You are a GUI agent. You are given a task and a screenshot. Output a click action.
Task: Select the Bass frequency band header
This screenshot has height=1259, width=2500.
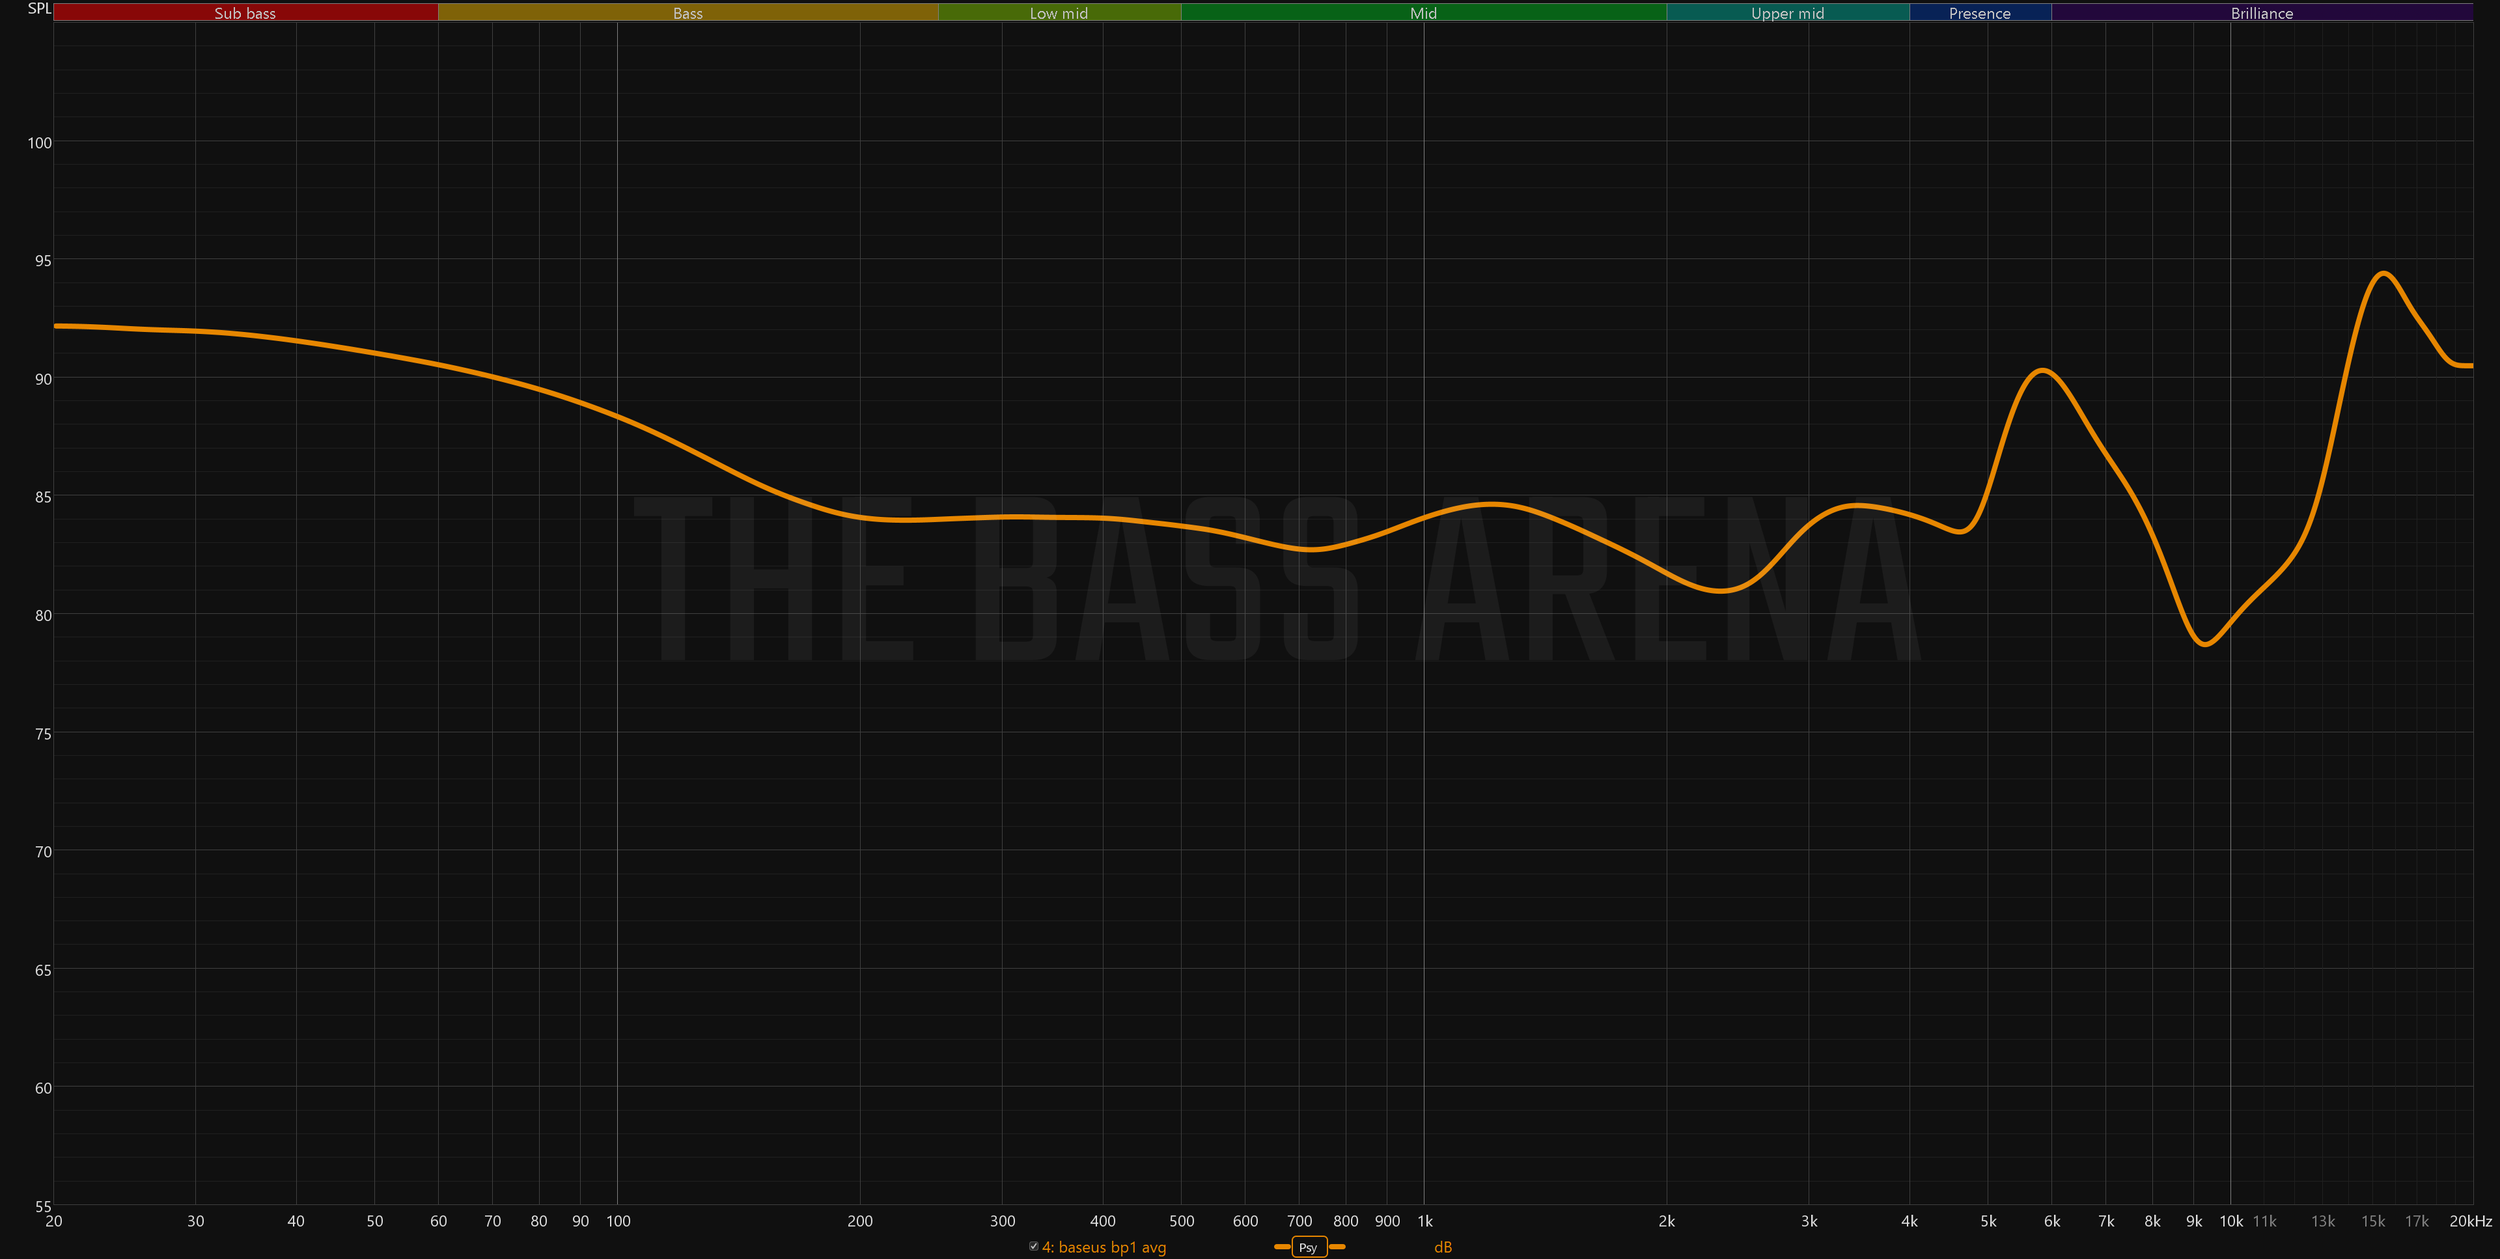[x=688, y=13]
